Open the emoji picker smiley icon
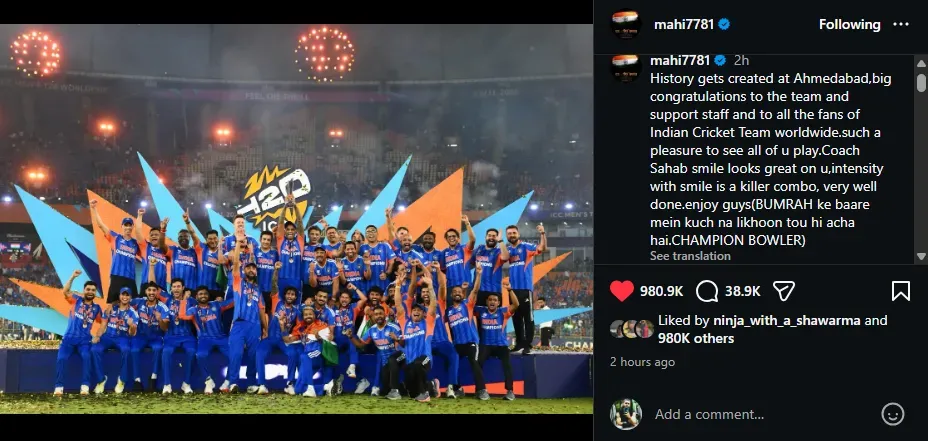The height and width of the screenshot is (441, 928). click(x=892, y=414)
